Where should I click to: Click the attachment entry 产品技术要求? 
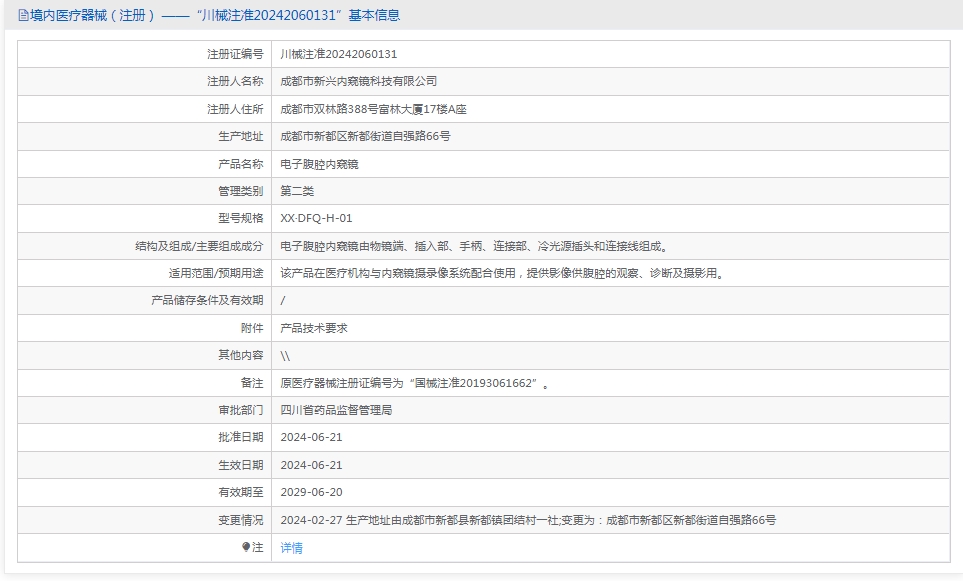pyautogui.click(x=313, y=328)
